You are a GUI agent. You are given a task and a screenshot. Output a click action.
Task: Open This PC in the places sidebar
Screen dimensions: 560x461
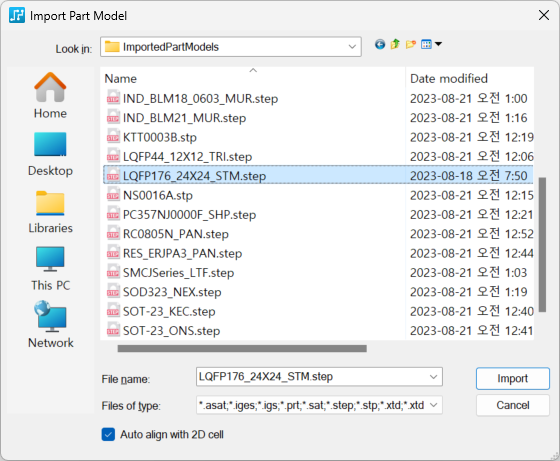point(50,269)
